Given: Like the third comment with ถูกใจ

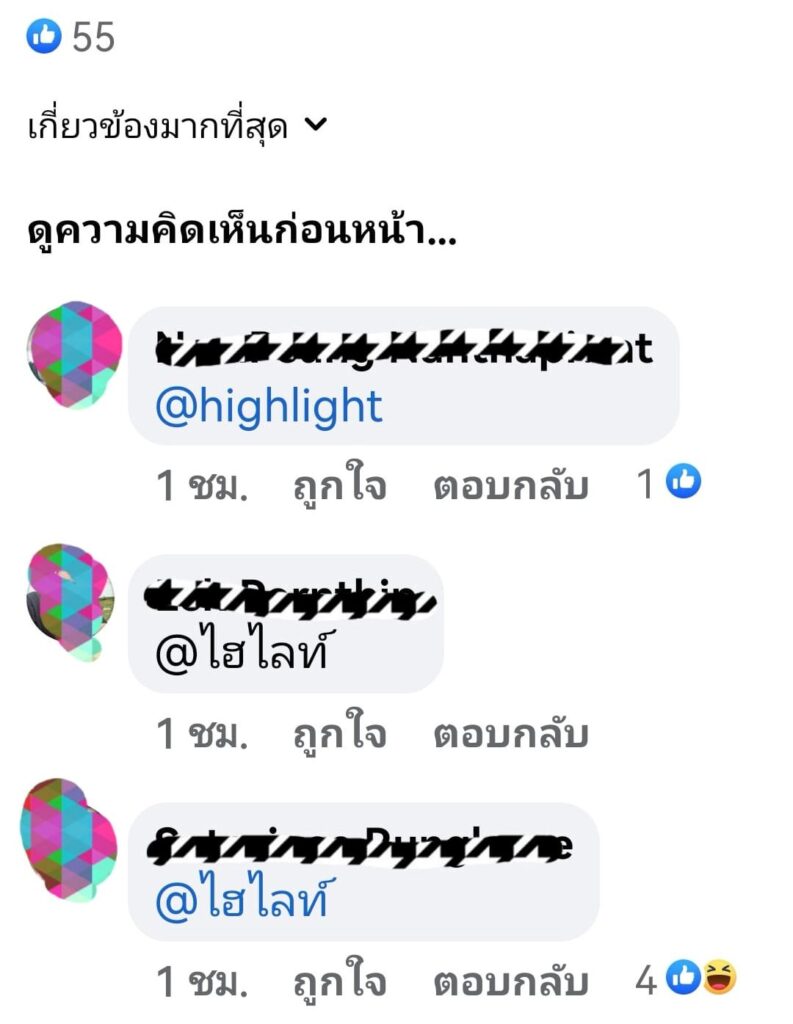Looking at the screenshot, I should point(340,981).
